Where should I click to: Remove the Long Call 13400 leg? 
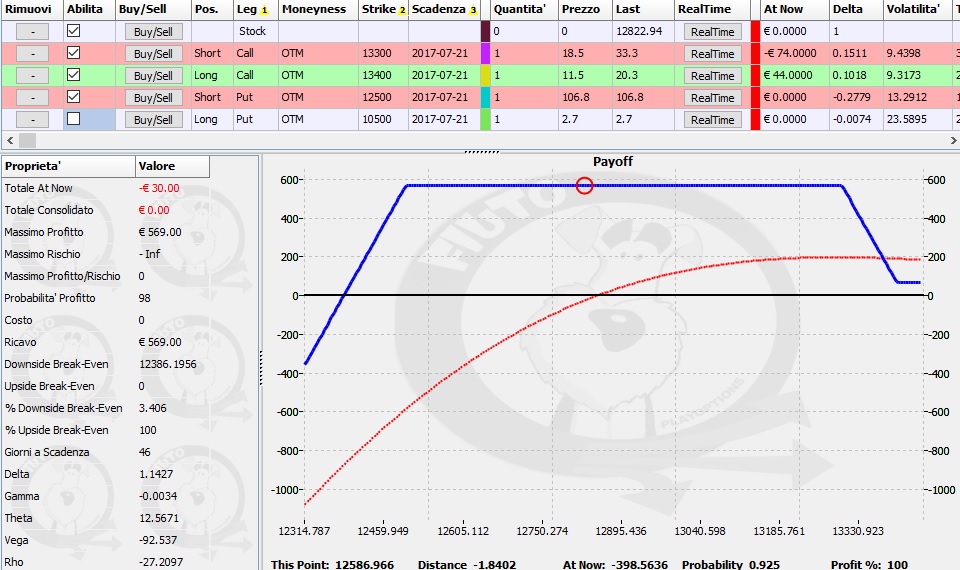coord(32,76)
